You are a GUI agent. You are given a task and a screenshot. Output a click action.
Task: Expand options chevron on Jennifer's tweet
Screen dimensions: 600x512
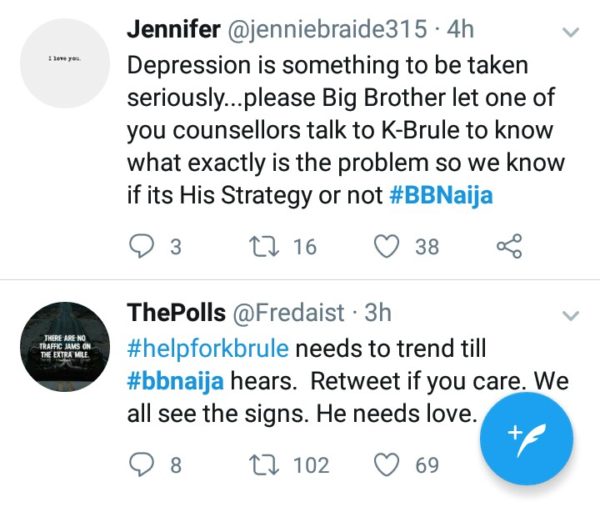pos(571,32)
